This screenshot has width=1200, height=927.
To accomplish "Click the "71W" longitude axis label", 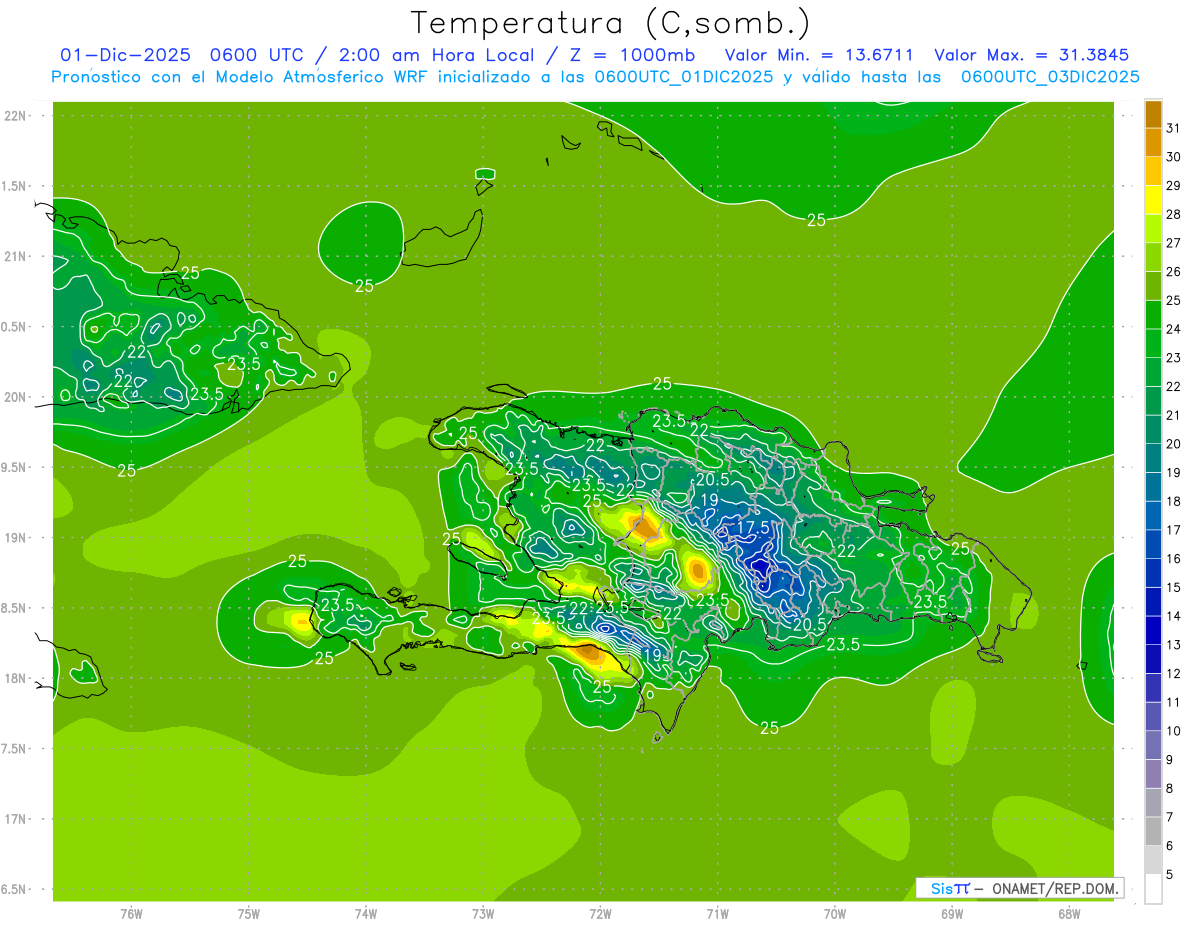I will pyautogui.click(x=717, y=913).
